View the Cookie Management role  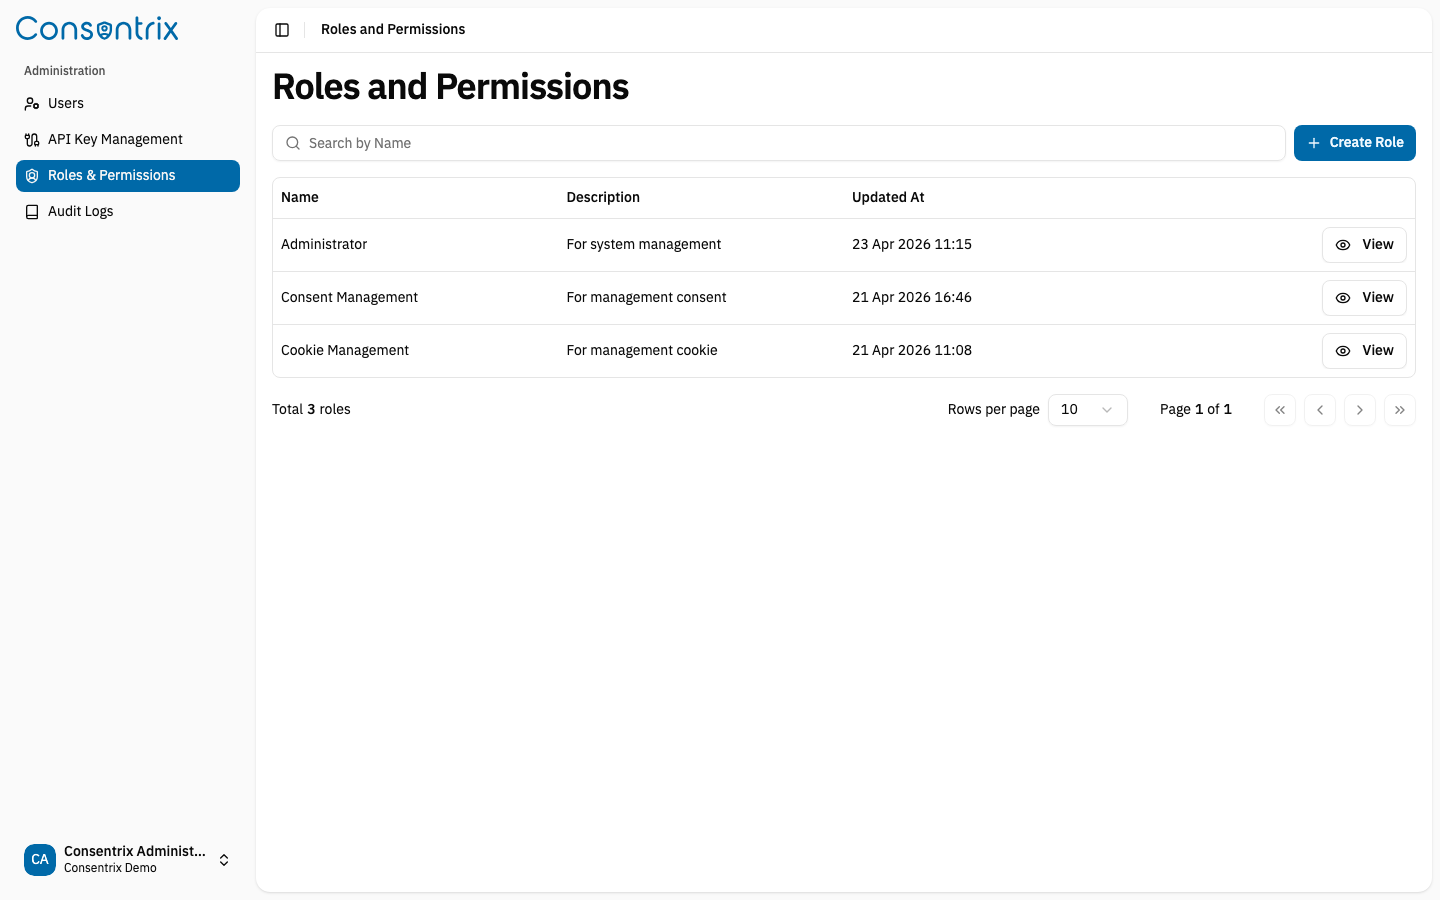tap(1364, 351)
